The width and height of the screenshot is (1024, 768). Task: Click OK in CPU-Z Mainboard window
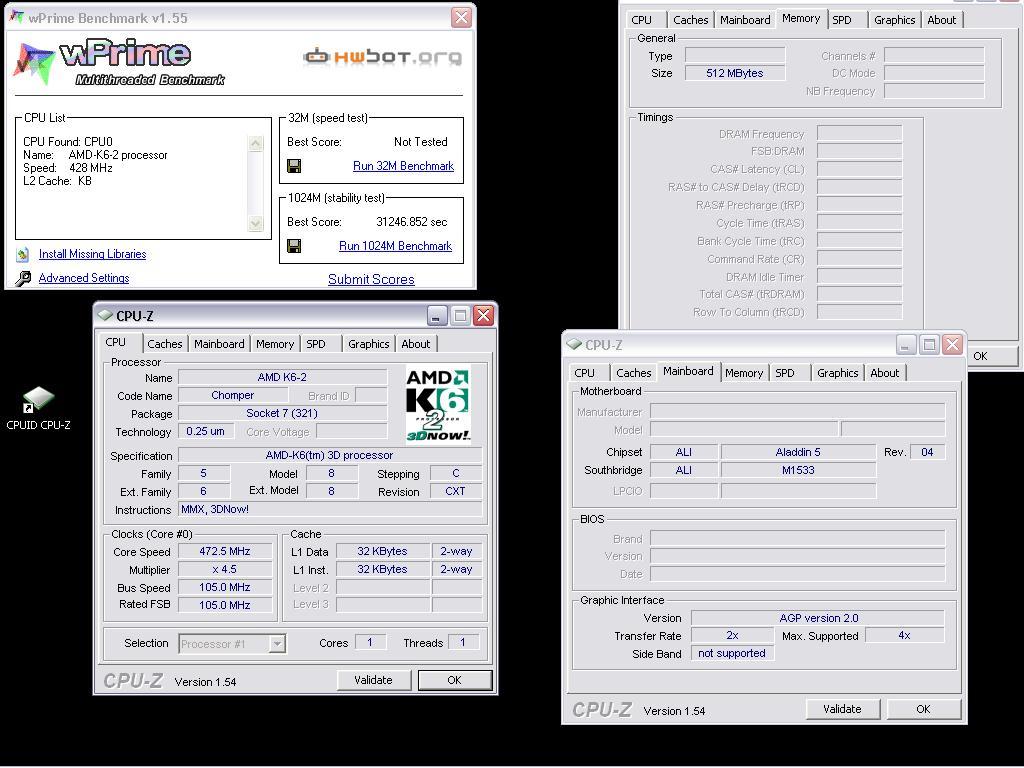point(923,709)
